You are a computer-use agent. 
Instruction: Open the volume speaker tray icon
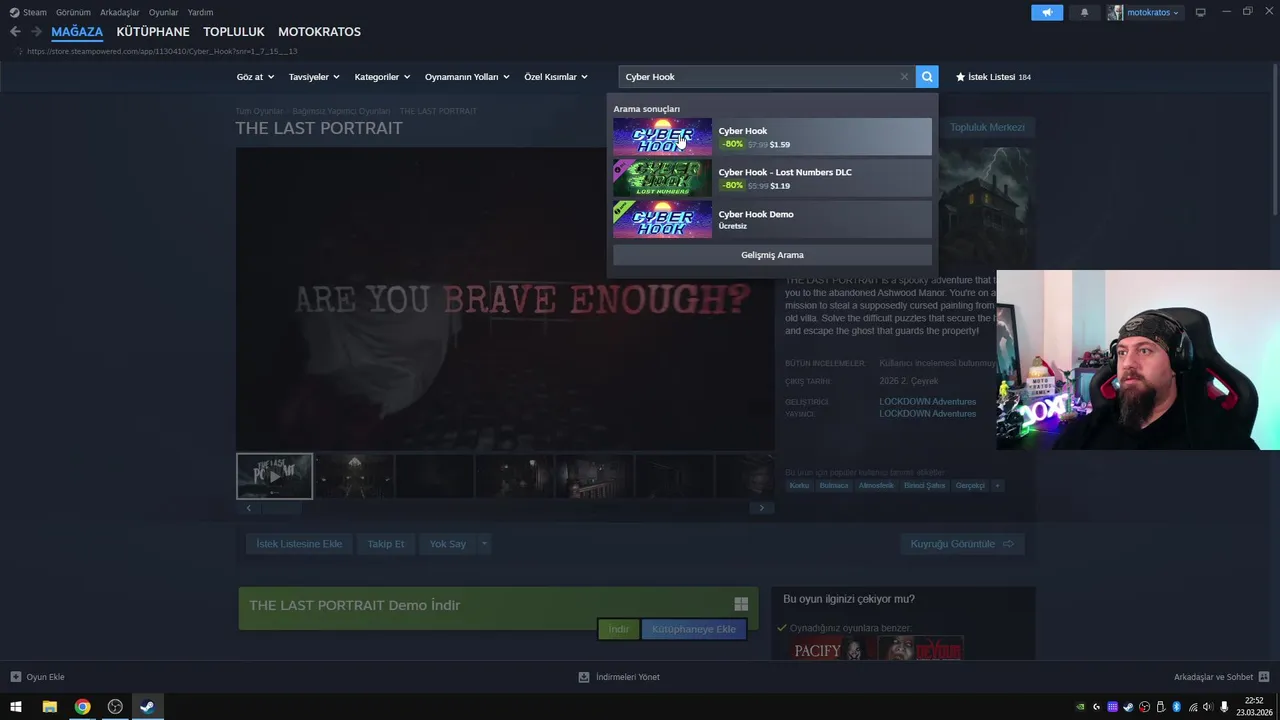[1208, 707]
